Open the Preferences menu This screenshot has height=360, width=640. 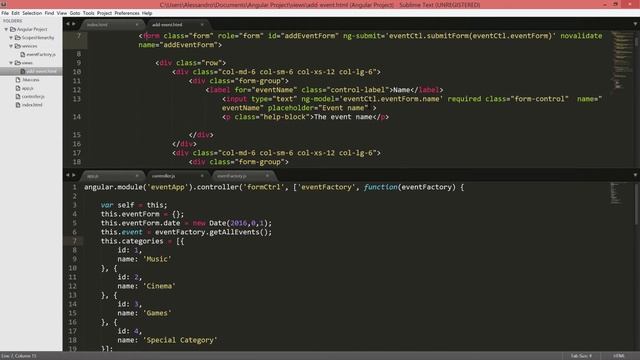point(127,13)
